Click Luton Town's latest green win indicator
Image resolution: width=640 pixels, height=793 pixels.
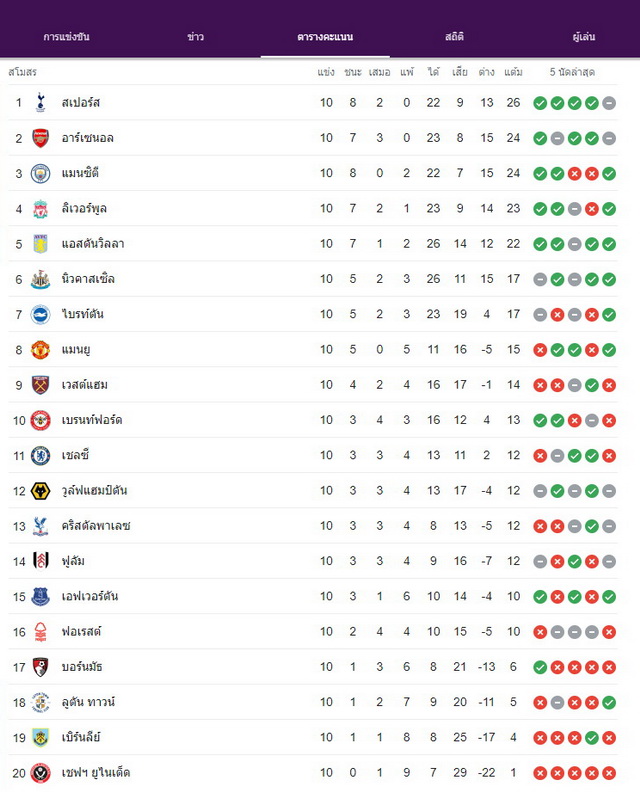point(609,702)
